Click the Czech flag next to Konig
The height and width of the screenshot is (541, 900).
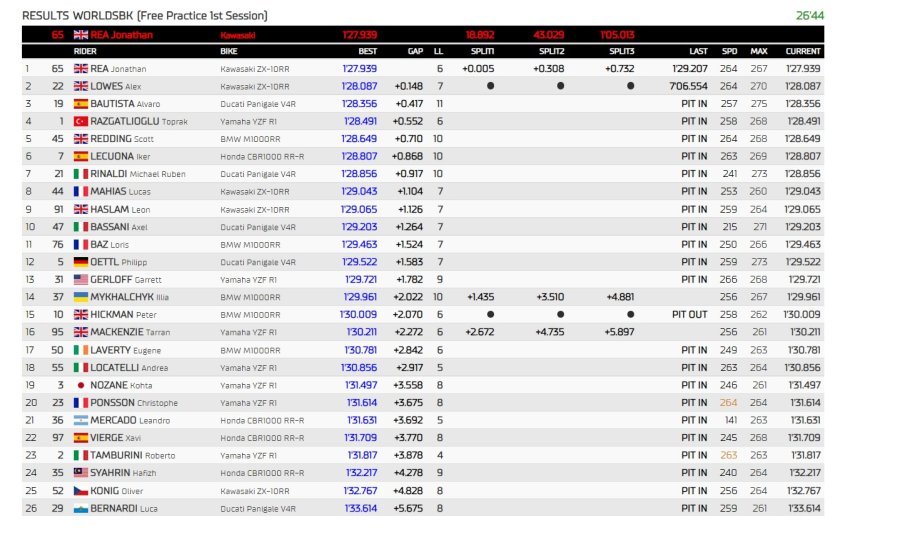tap(81, 491)
